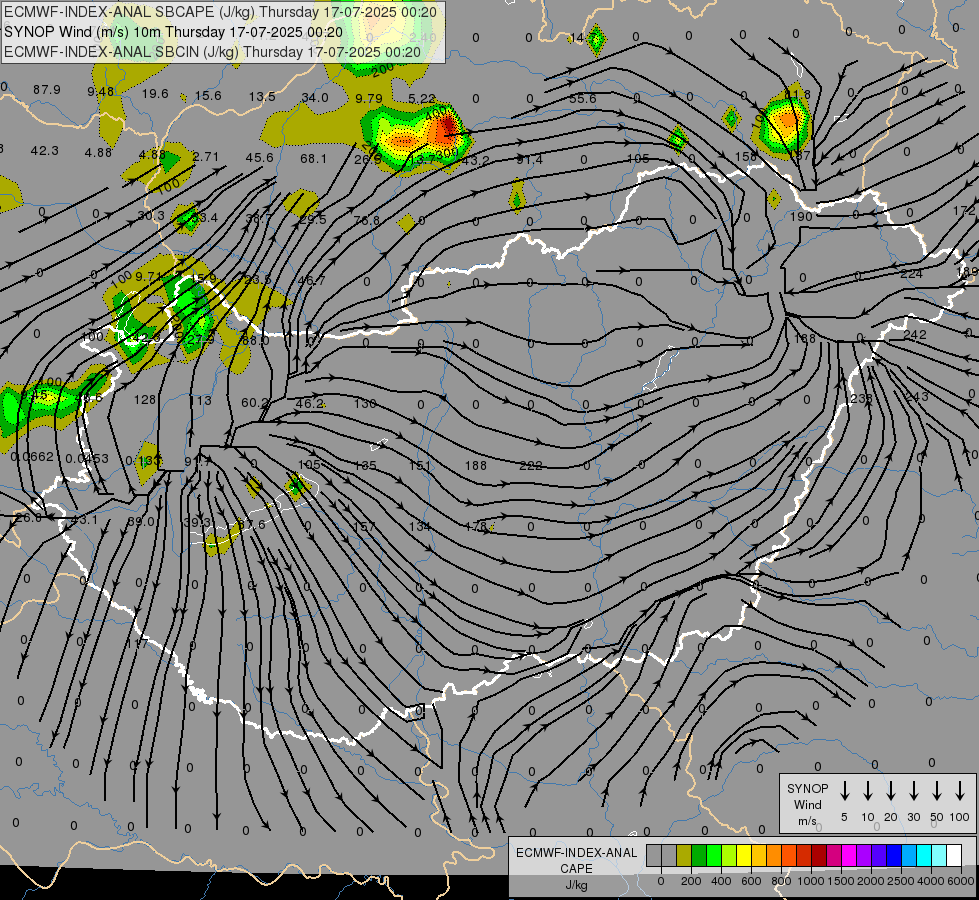Viewport: 979px width, 900px height.
Task: Click the 89.0 value on the map
Action: (x=140, y=522)
